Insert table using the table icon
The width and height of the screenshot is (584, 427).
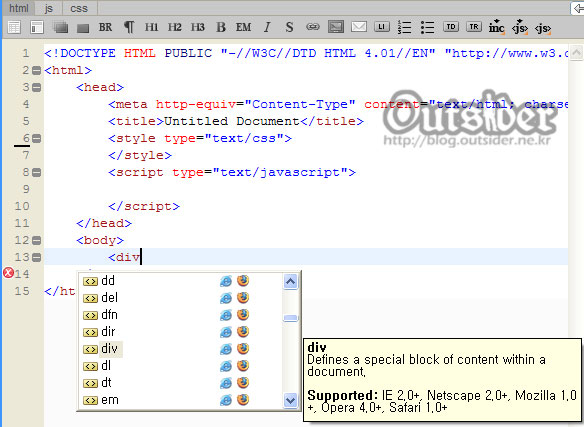tap(14, 27)
